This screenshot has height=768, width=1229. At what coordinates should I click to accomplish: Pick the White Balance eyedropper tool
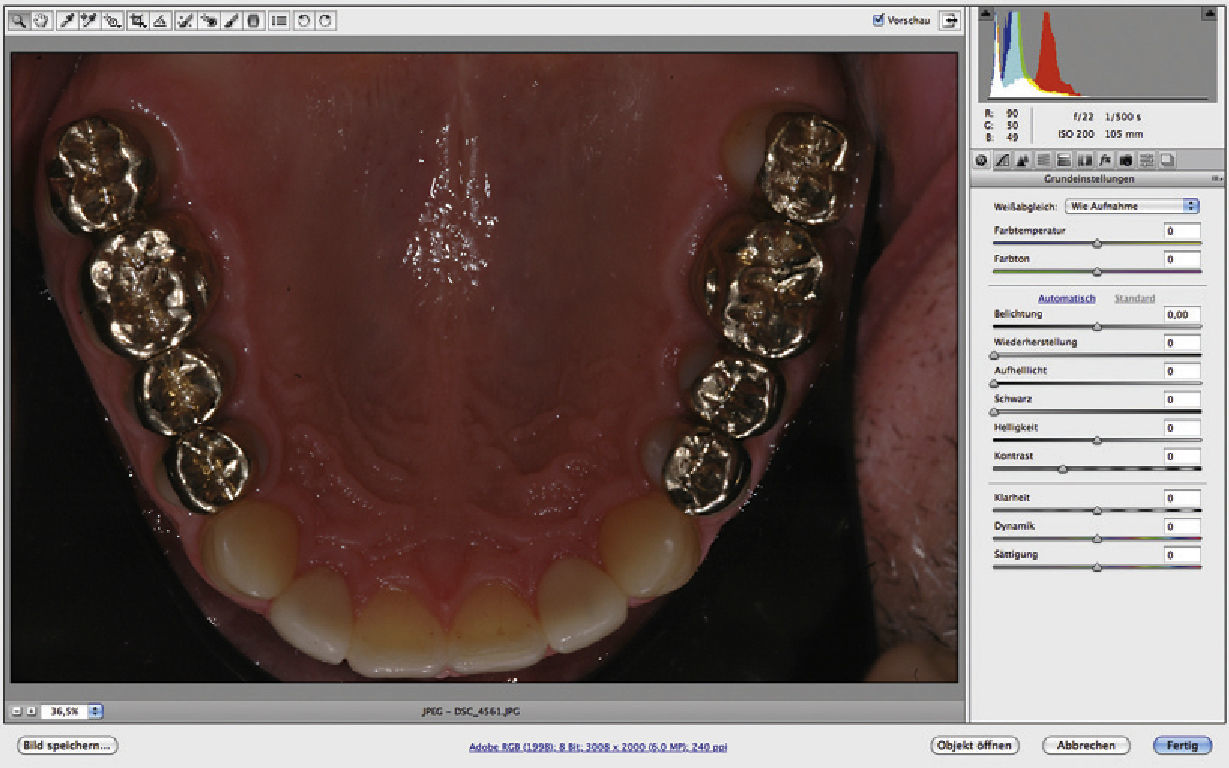coord(68,20)
